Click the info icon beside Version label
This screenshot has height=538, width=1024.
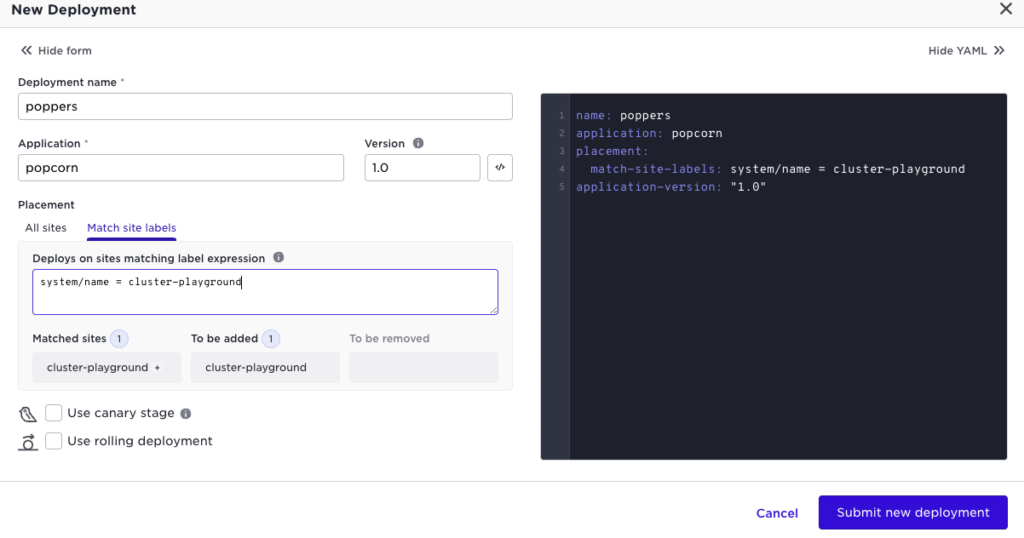(x=418, y=143)
